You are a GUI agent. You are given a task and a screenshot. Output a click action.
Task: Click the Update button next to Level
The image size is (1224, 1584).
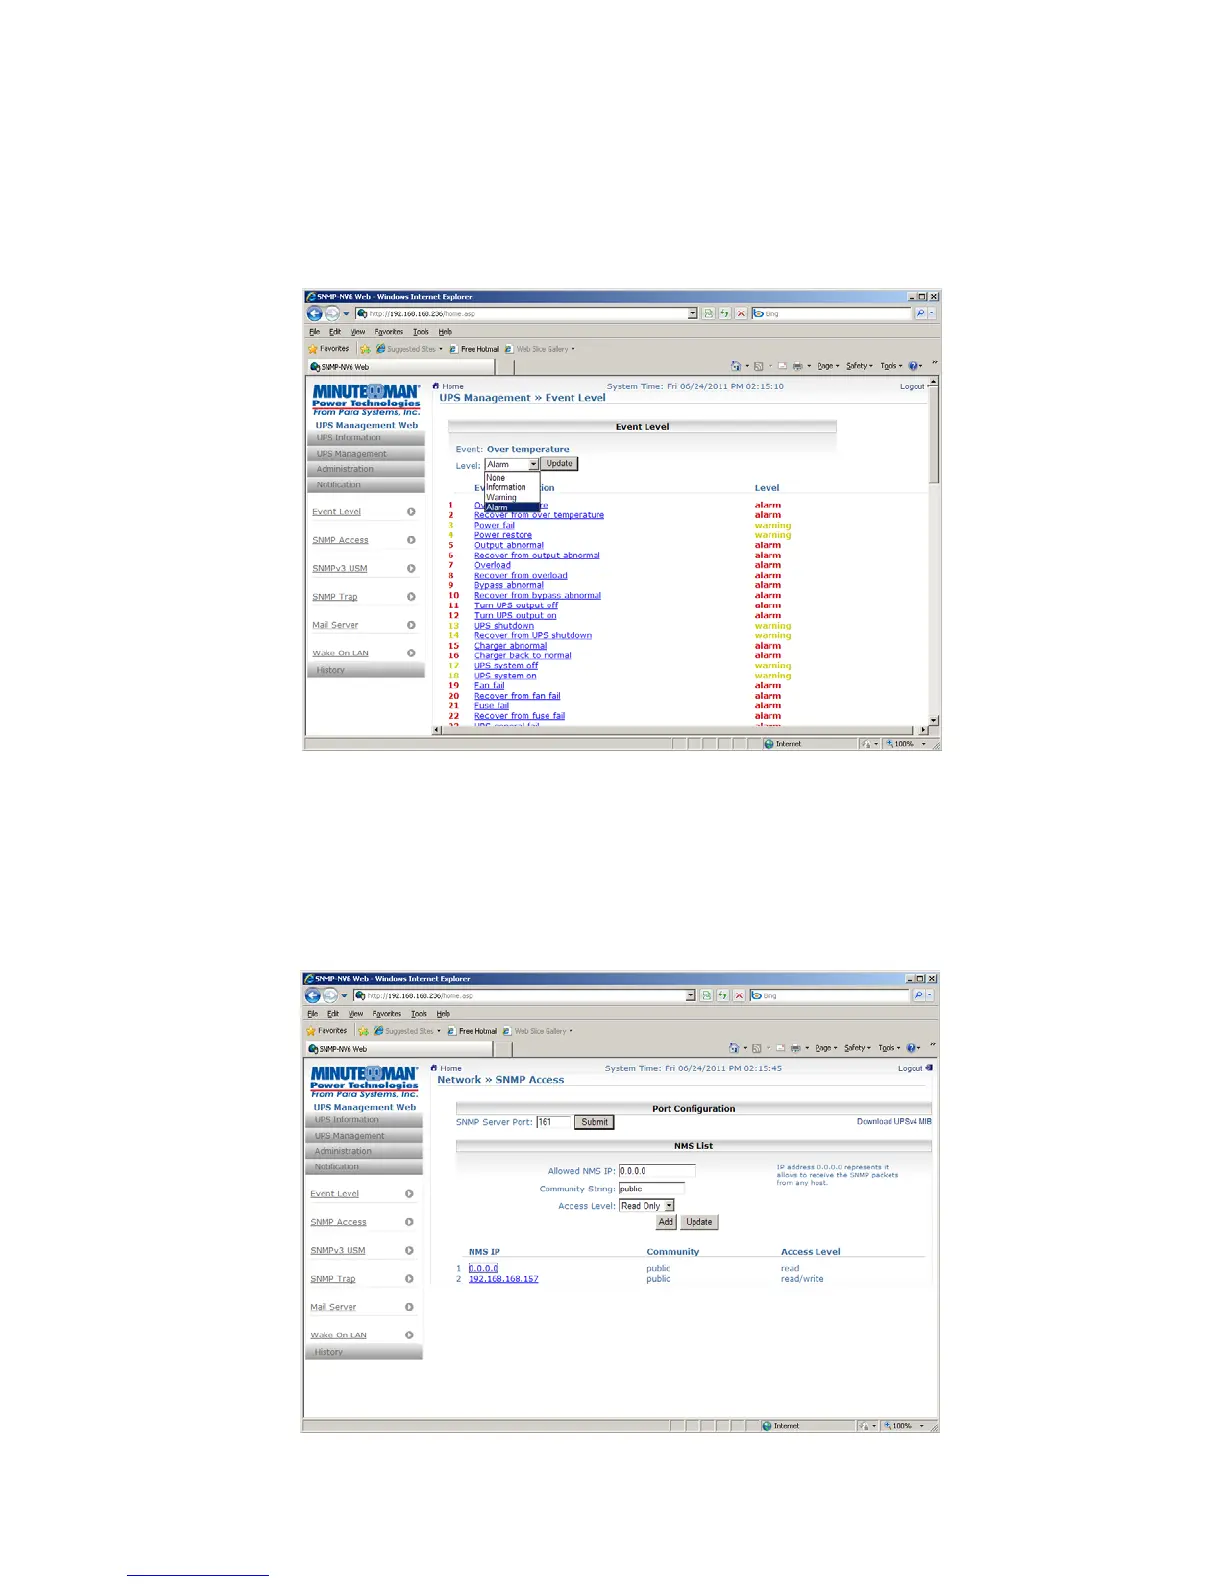pyautogui.click(x=560, y=464)
